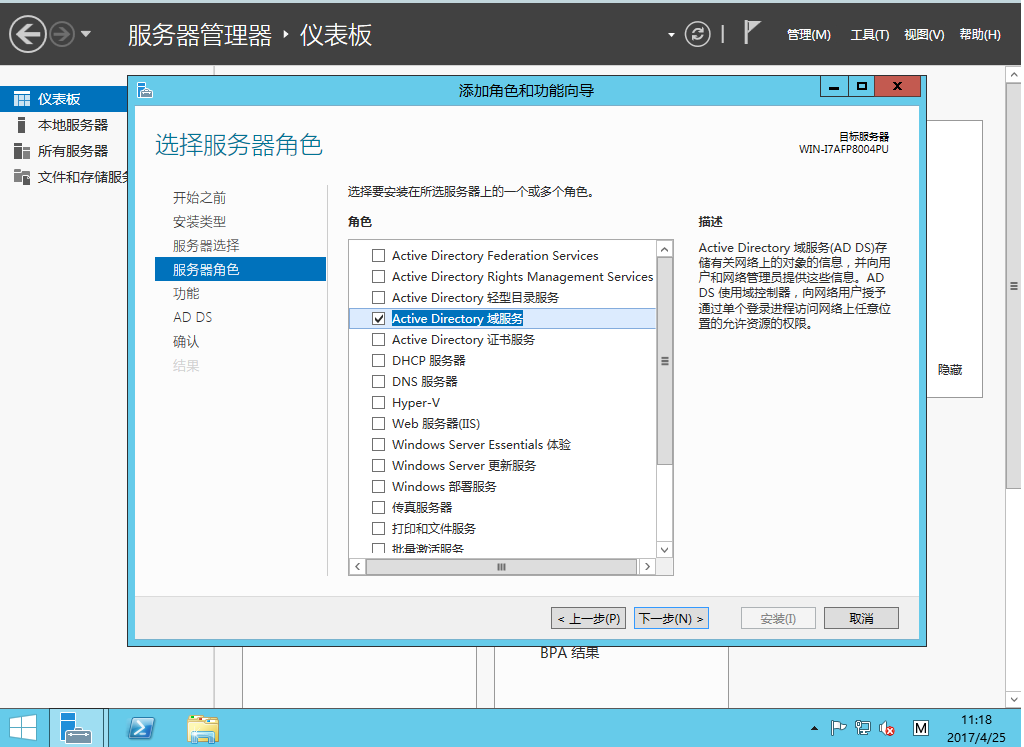Select the 服务器角色 wizard step
This screenshot has width=1024, height=747.
click(x=240, y=269)
